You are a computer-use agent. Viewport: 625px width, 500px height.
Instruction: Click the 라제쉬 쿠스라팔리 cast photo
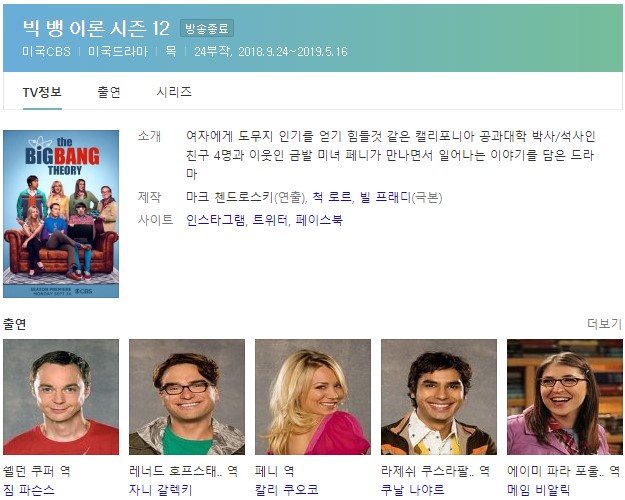(439, 397)
